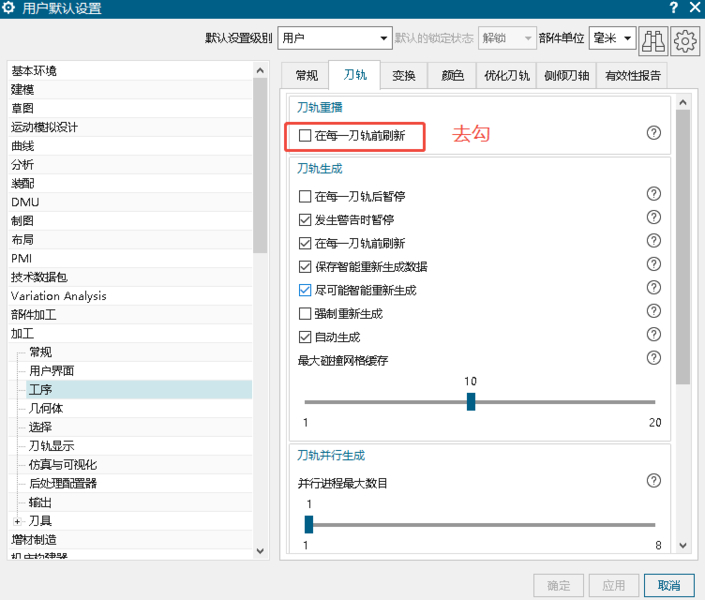Viewport: 705px width, 600px height.
Task: Select 几何体 under 加工
Action: [138, 408]
